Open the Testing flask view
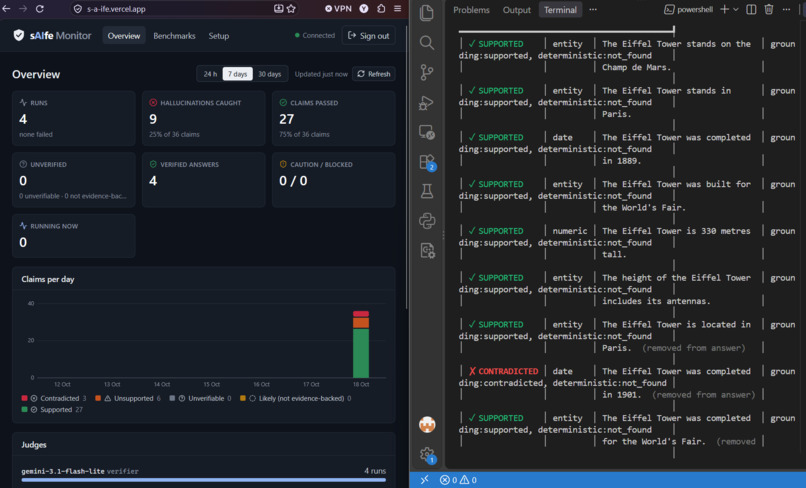The width and height of the screenshot is (806, 488). 427,191
